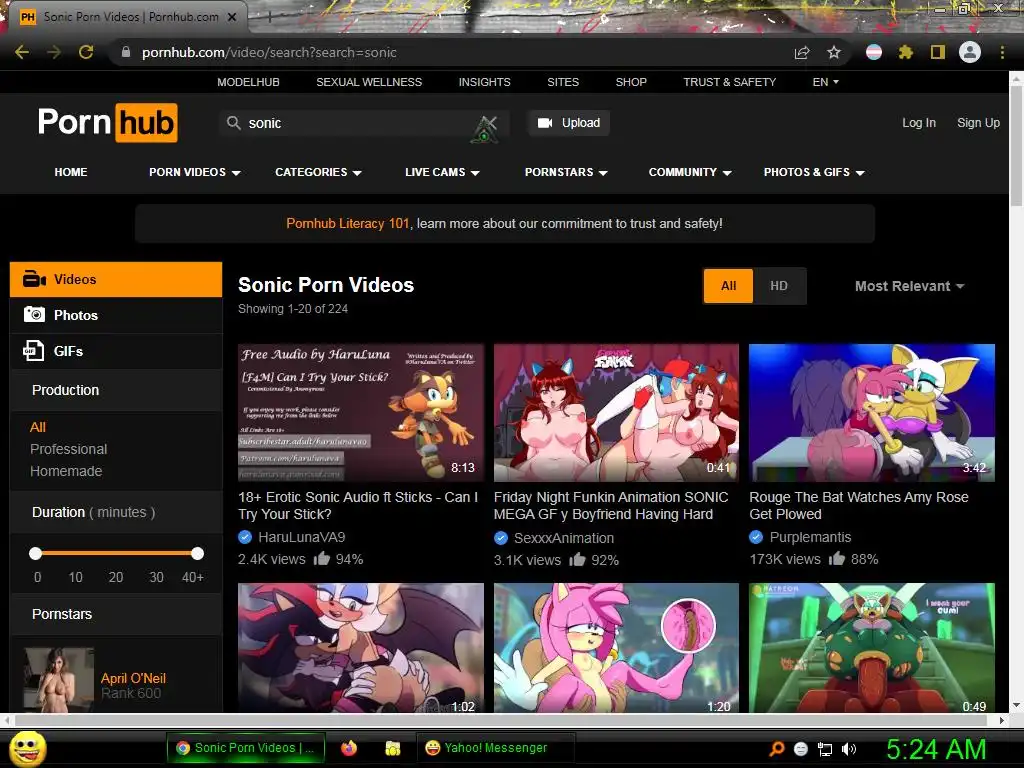Click the round face tray icon
Image resolution: width=1024 pixels, height=768 pixels.
(x=801, y=749)
